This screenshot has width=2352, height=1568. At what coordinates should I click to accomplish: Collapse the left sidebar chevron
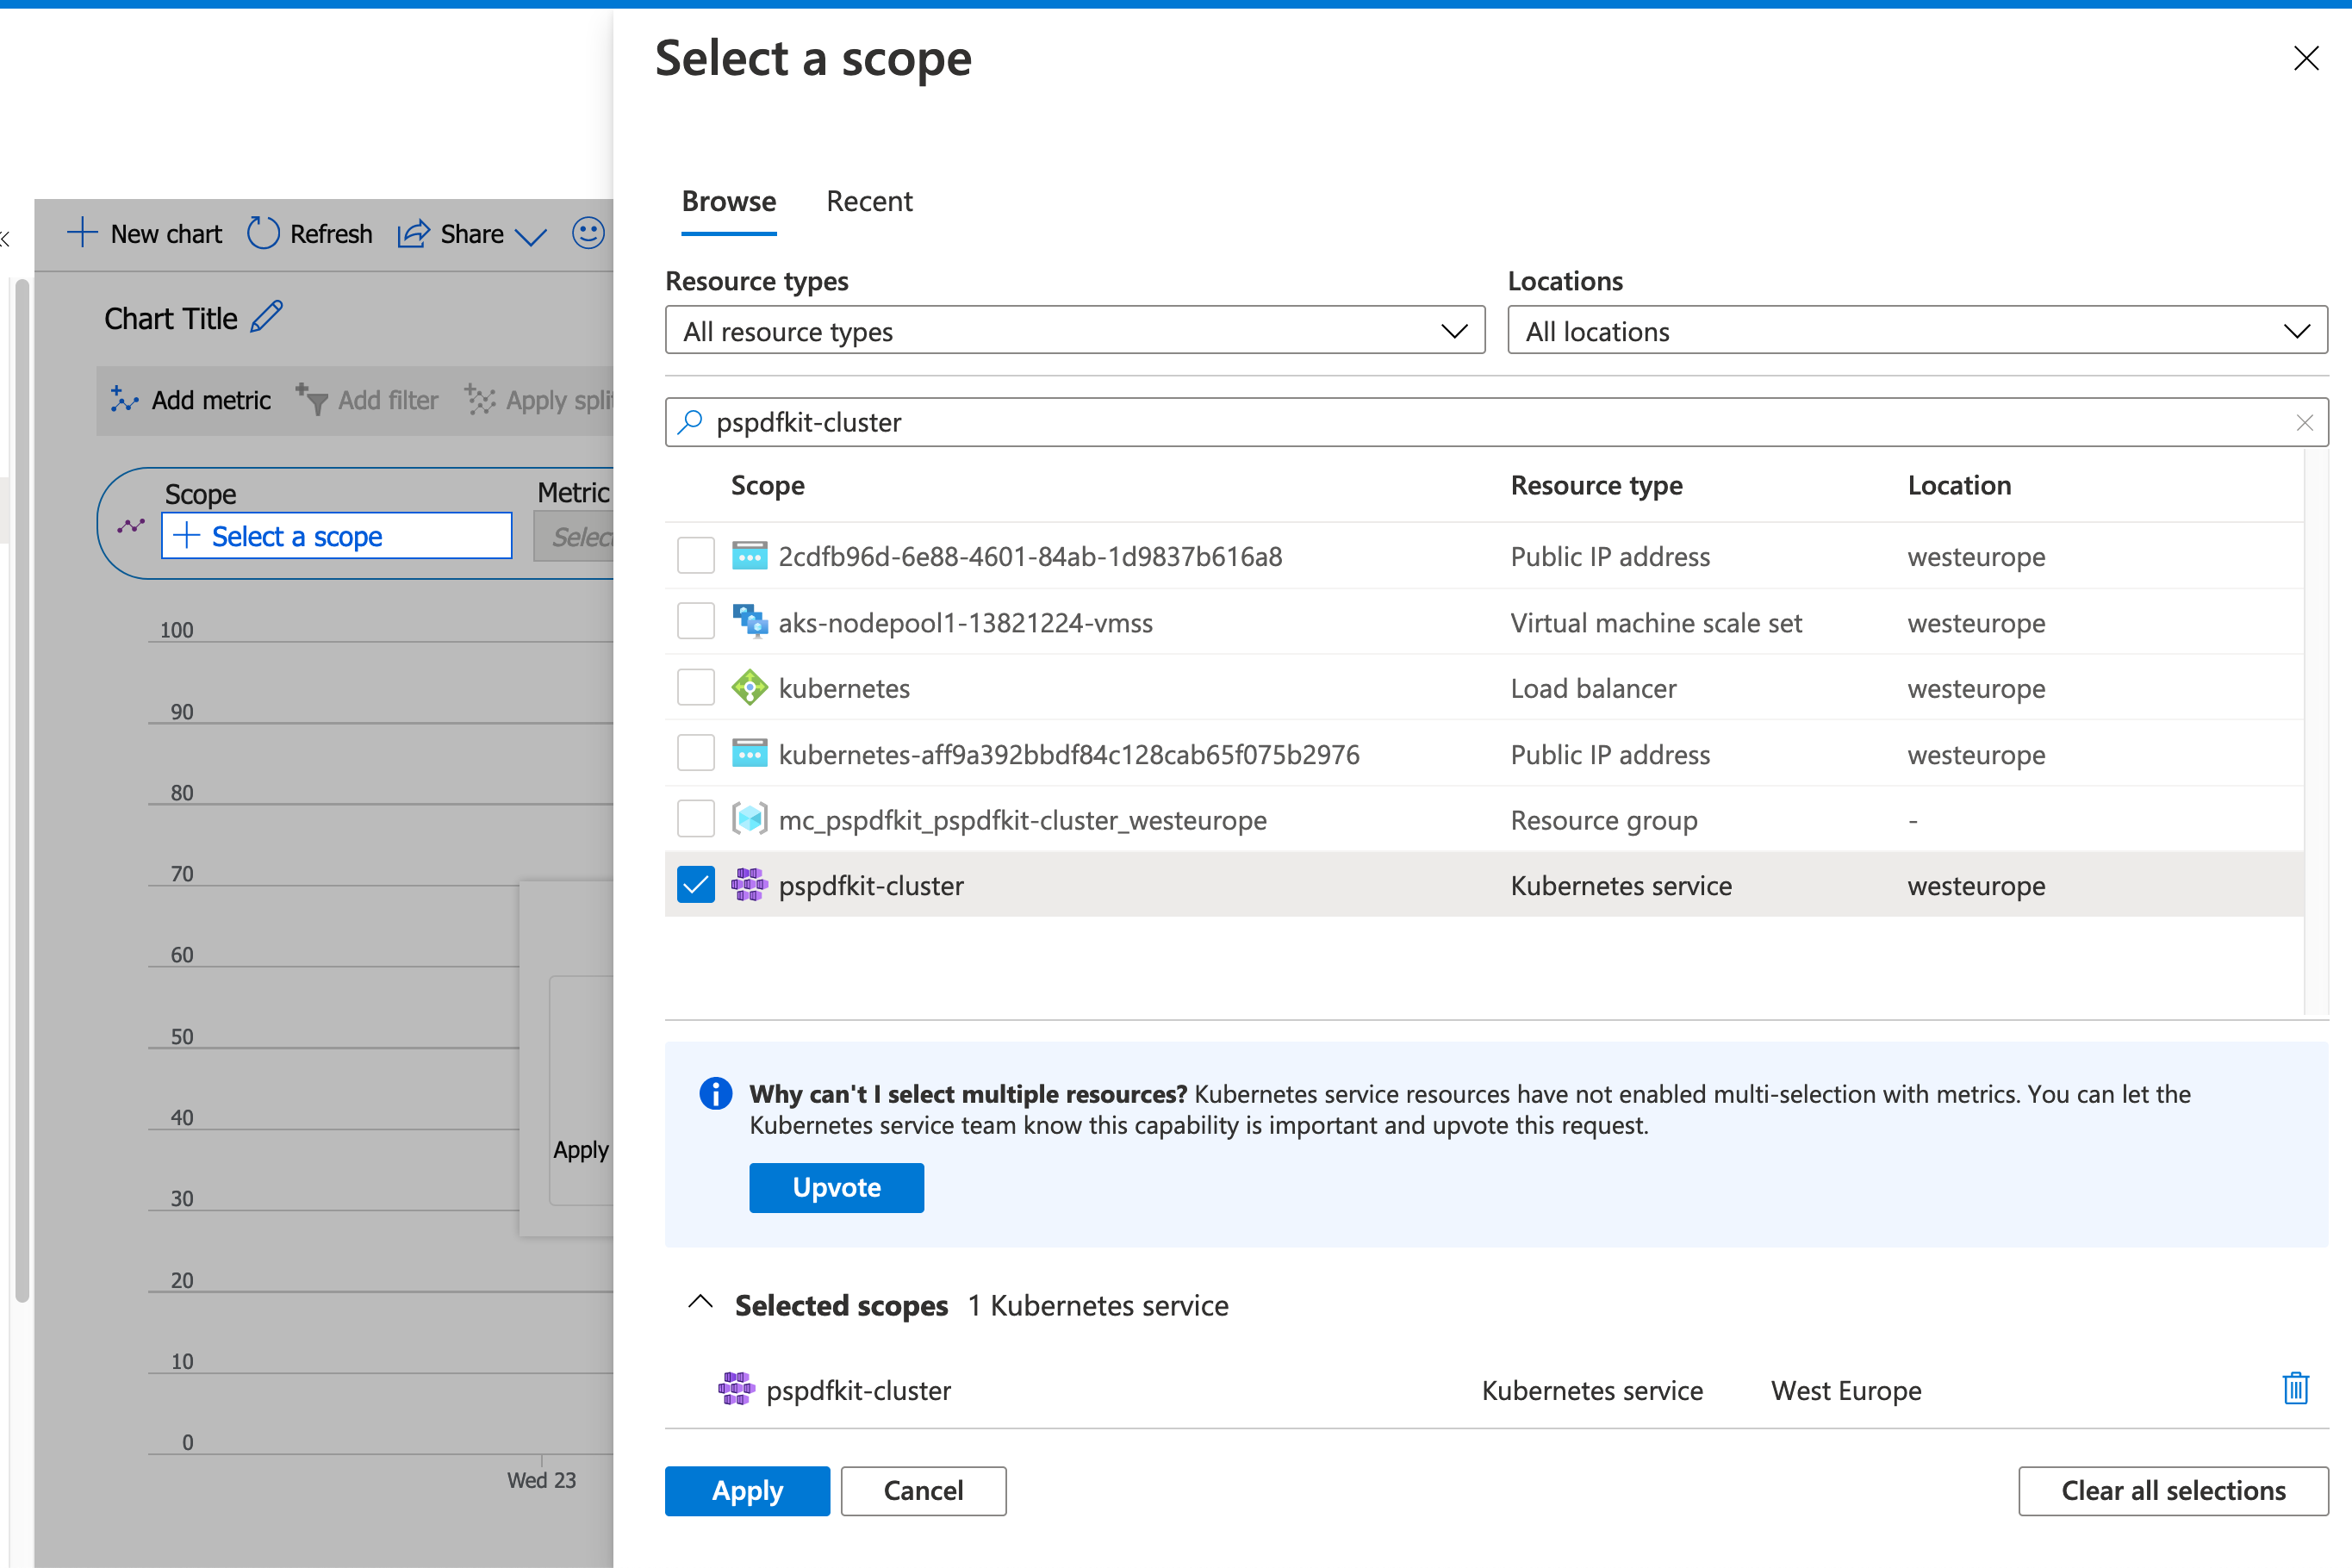click(5, 238)
